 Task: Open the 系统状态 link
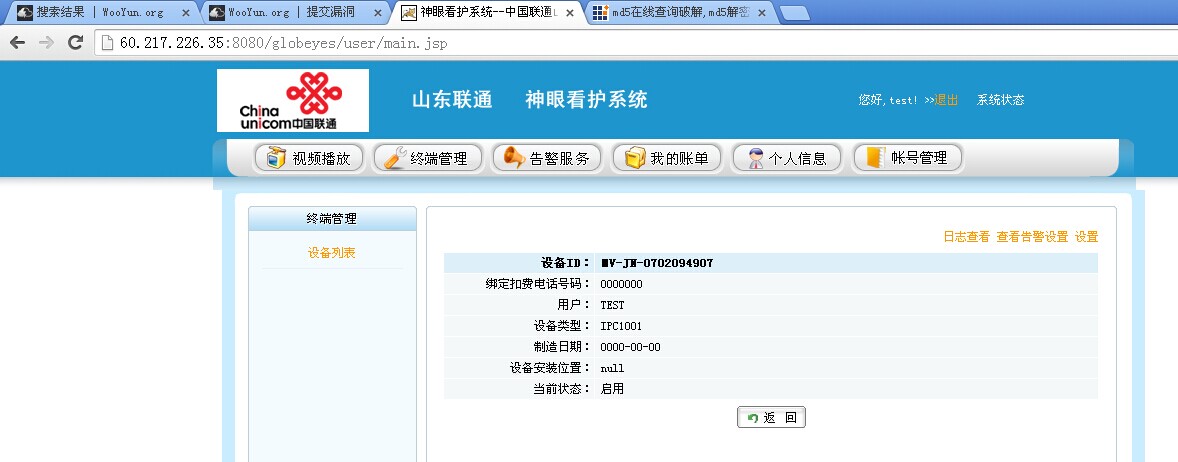click(1000, 100)
